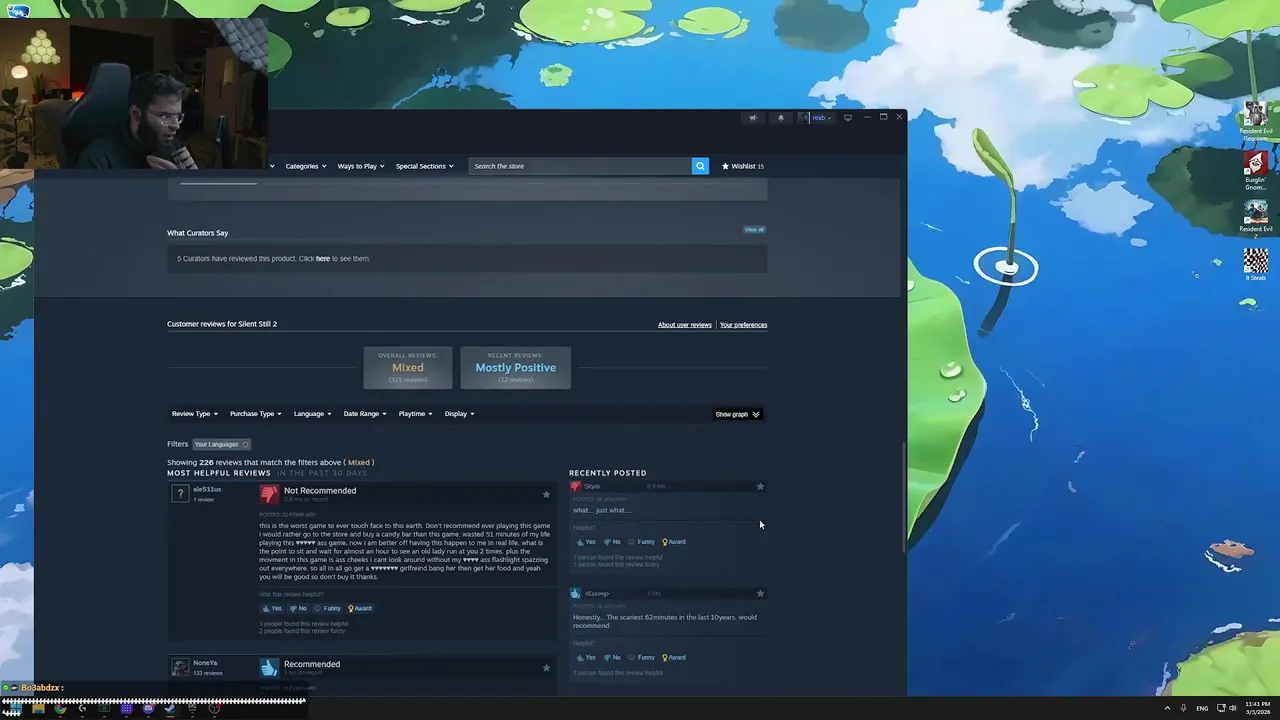Open Burglin' Gnomes desktop shortcut
Viewport: 1280px width, 720px height.
click(x=1255, y=170)
